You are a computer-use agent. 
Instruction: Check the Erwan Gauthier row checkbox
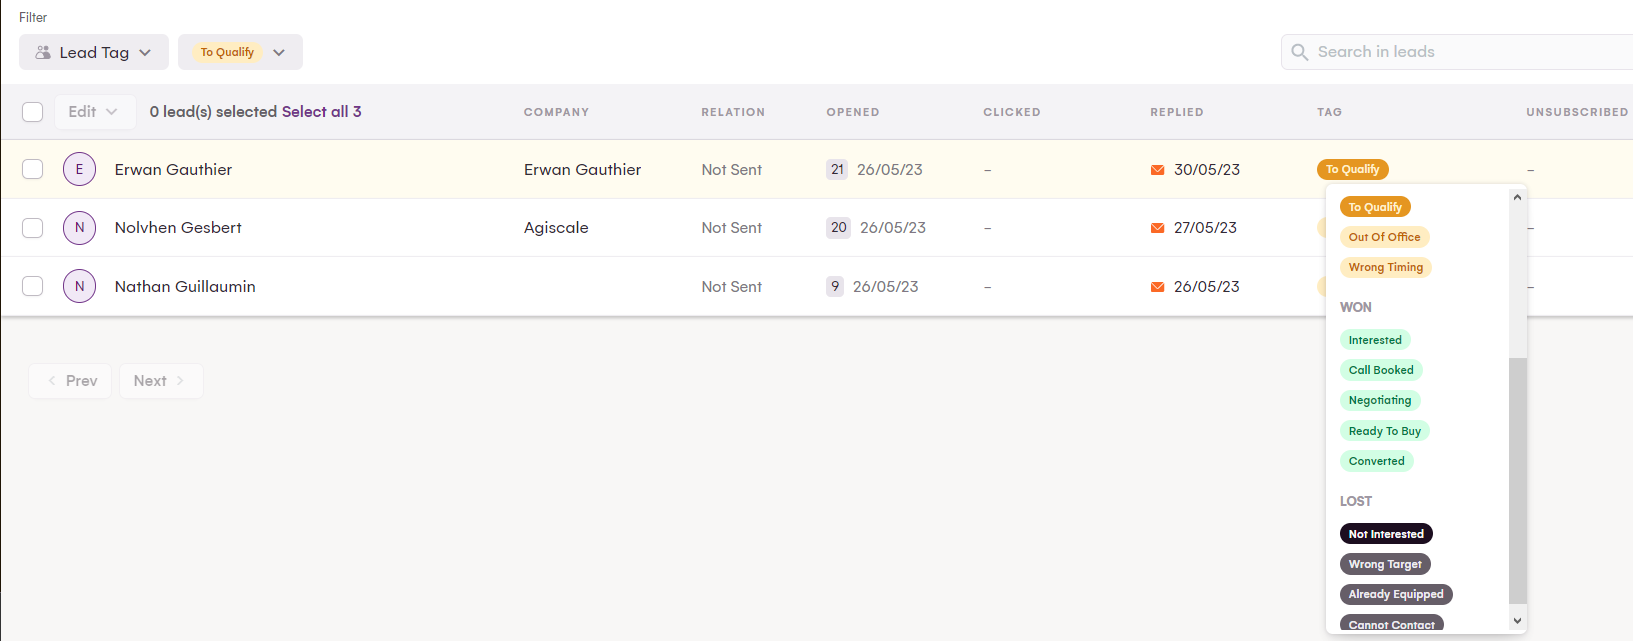33,169
